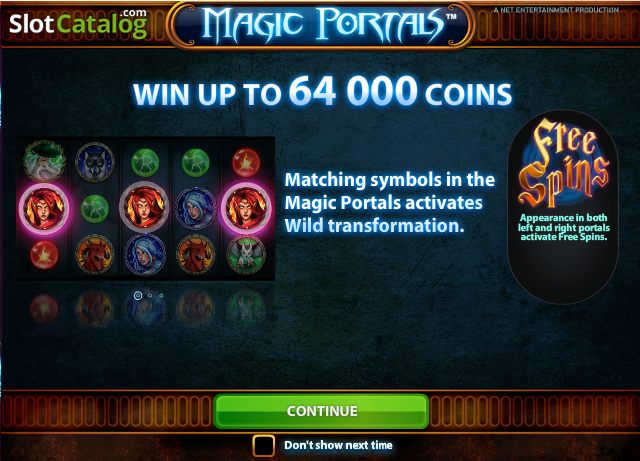Click the wizard symbol on first reel

(x=44, y=161)
